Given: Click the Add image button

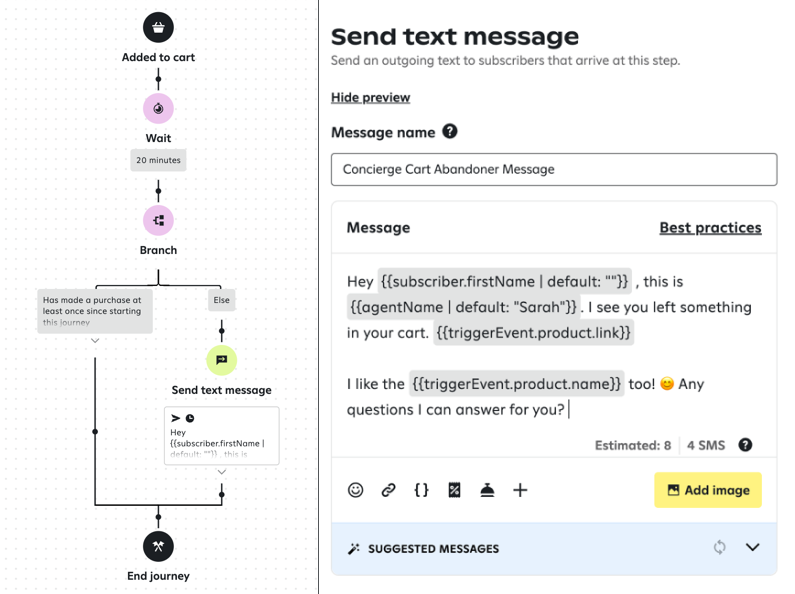Looking at the screenshot, I should coord(708,490).
